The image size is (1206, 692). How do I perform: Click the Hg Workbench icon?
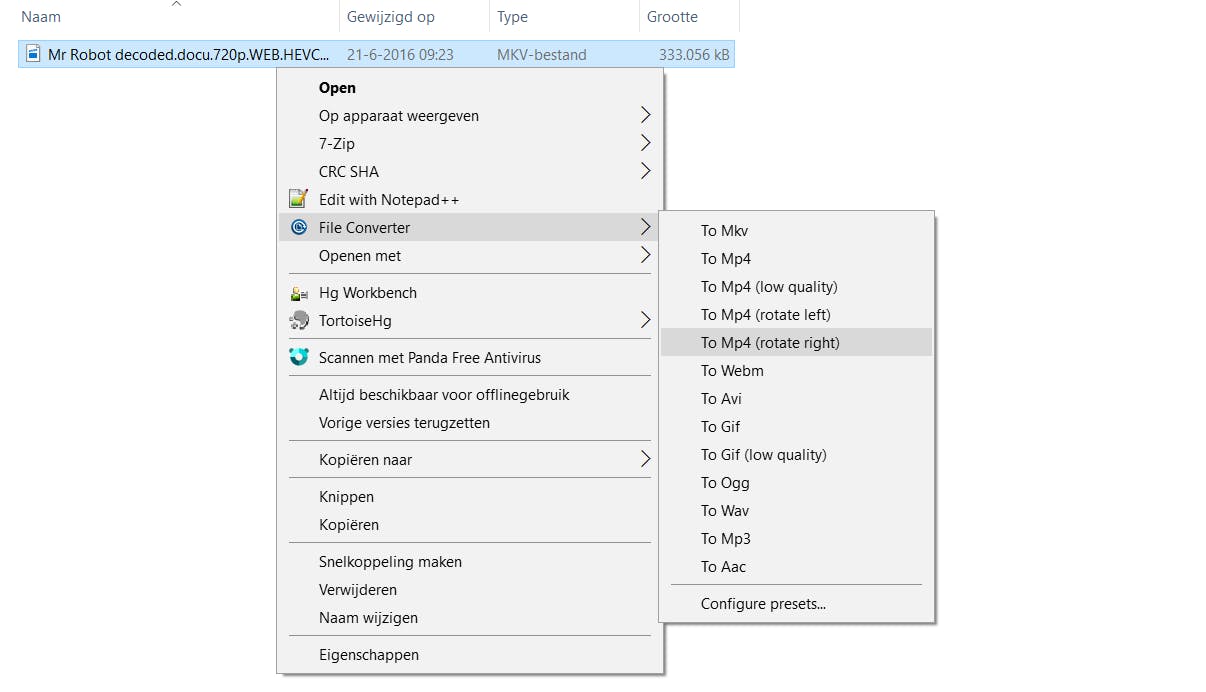point(298,293)
